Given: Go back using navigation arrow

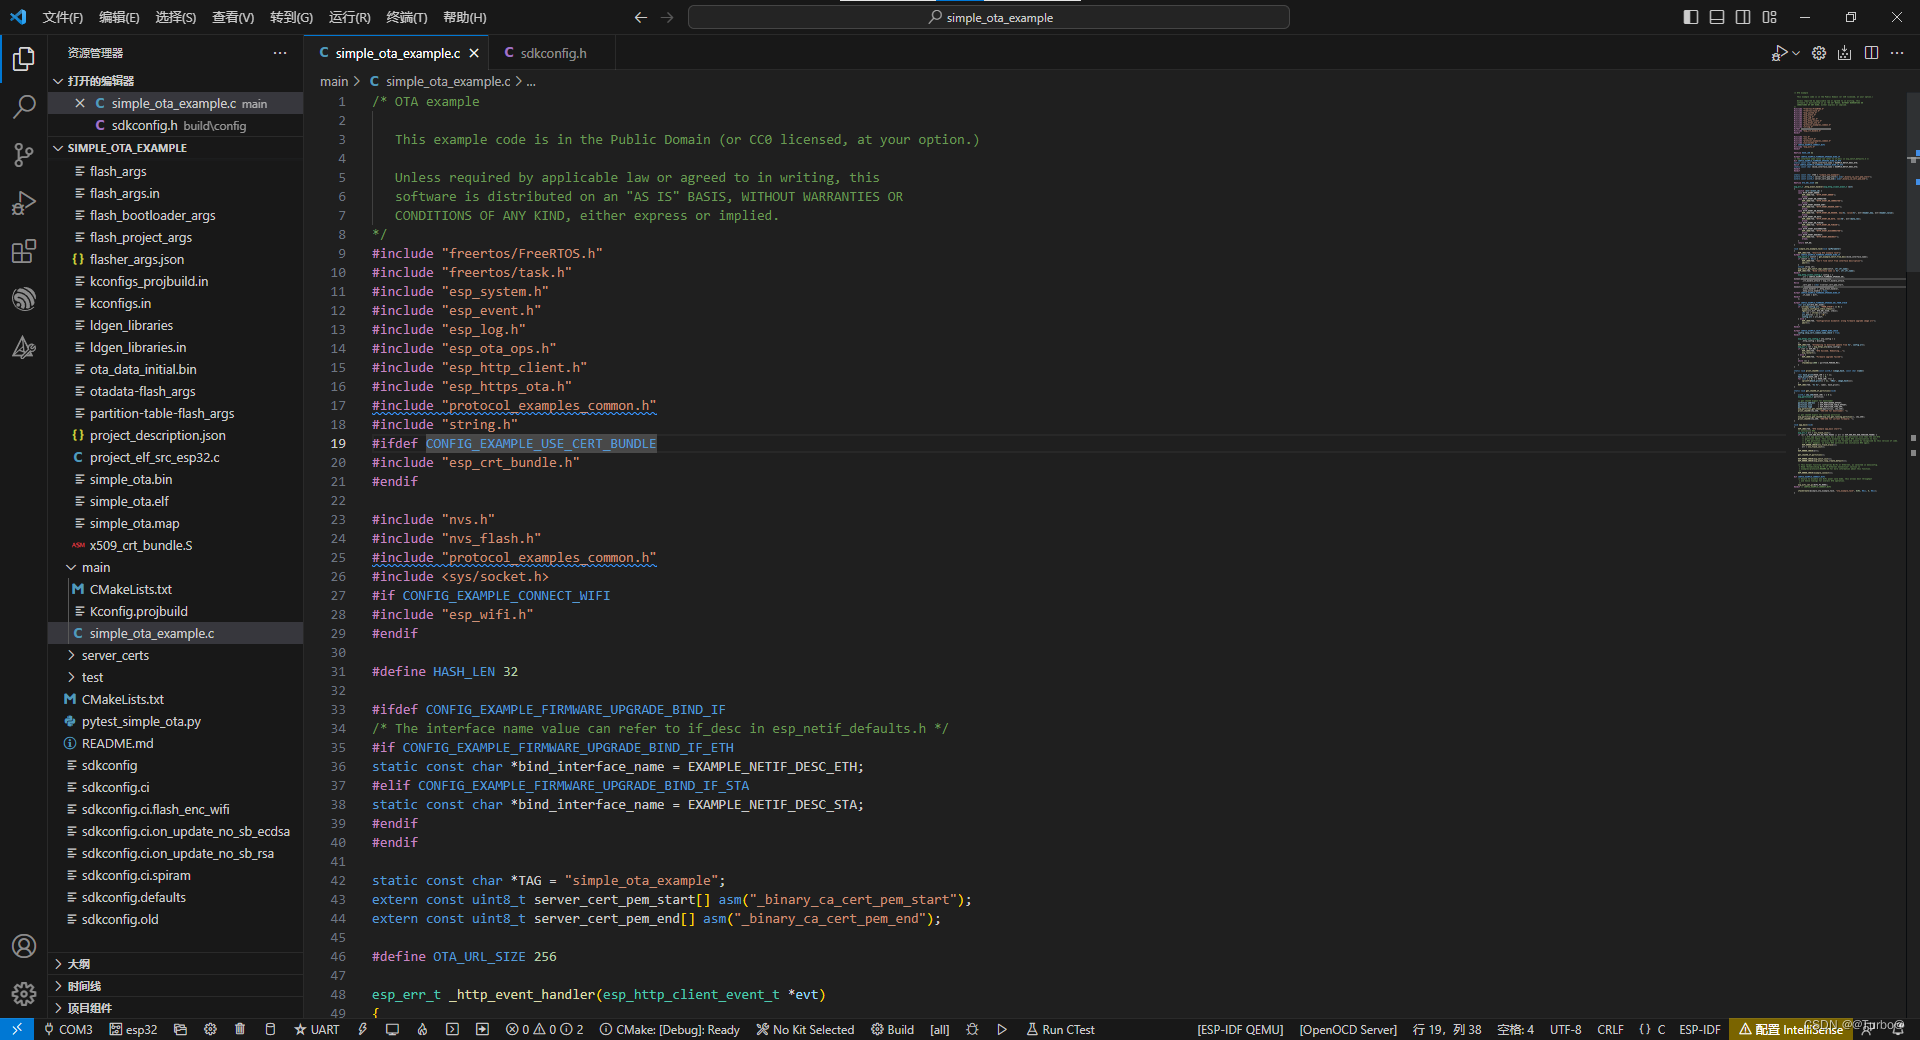Looking at the screenshot, I should click(x=641, y=17).
